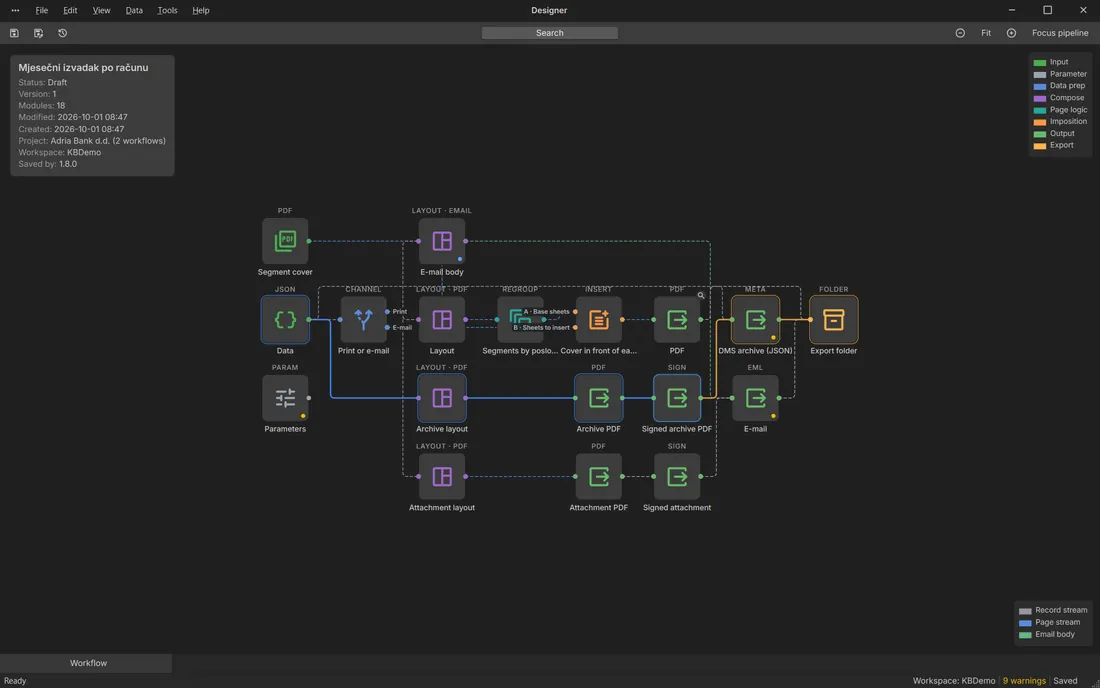This screenshot has height=688, width=1100.
Task: Click the "Workspace: KBDemo" status bar text
Action: click(x=954, y=681)
